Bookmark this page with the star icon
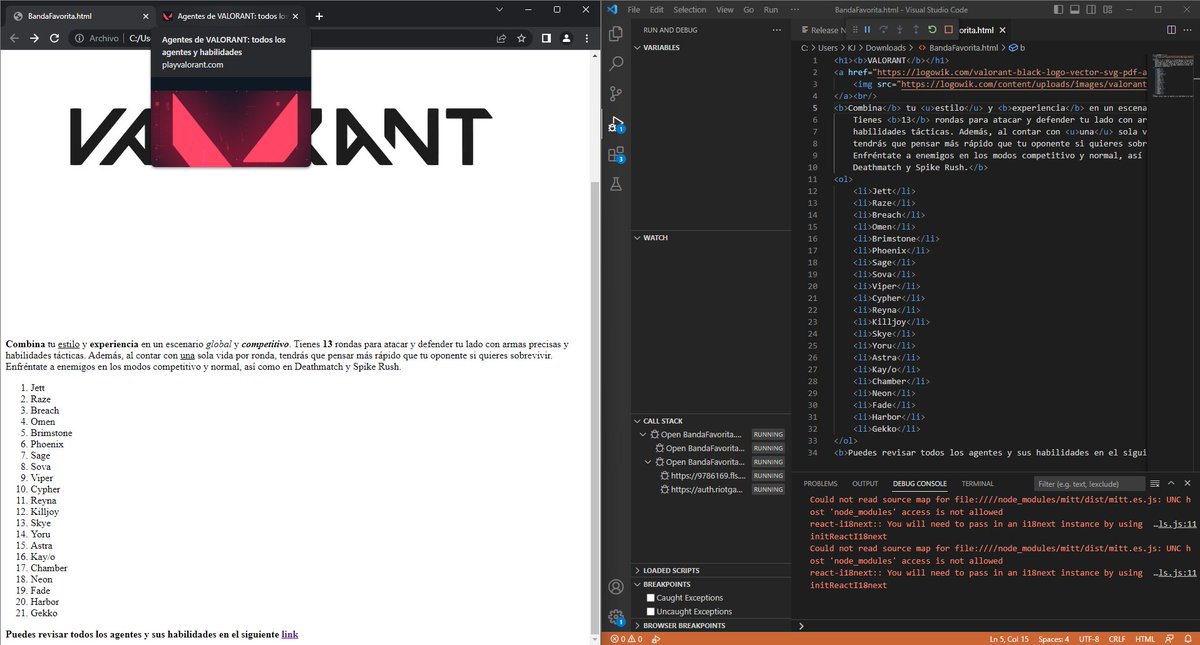This screenshot has height=645, width=1200. (x=521, y=38)
